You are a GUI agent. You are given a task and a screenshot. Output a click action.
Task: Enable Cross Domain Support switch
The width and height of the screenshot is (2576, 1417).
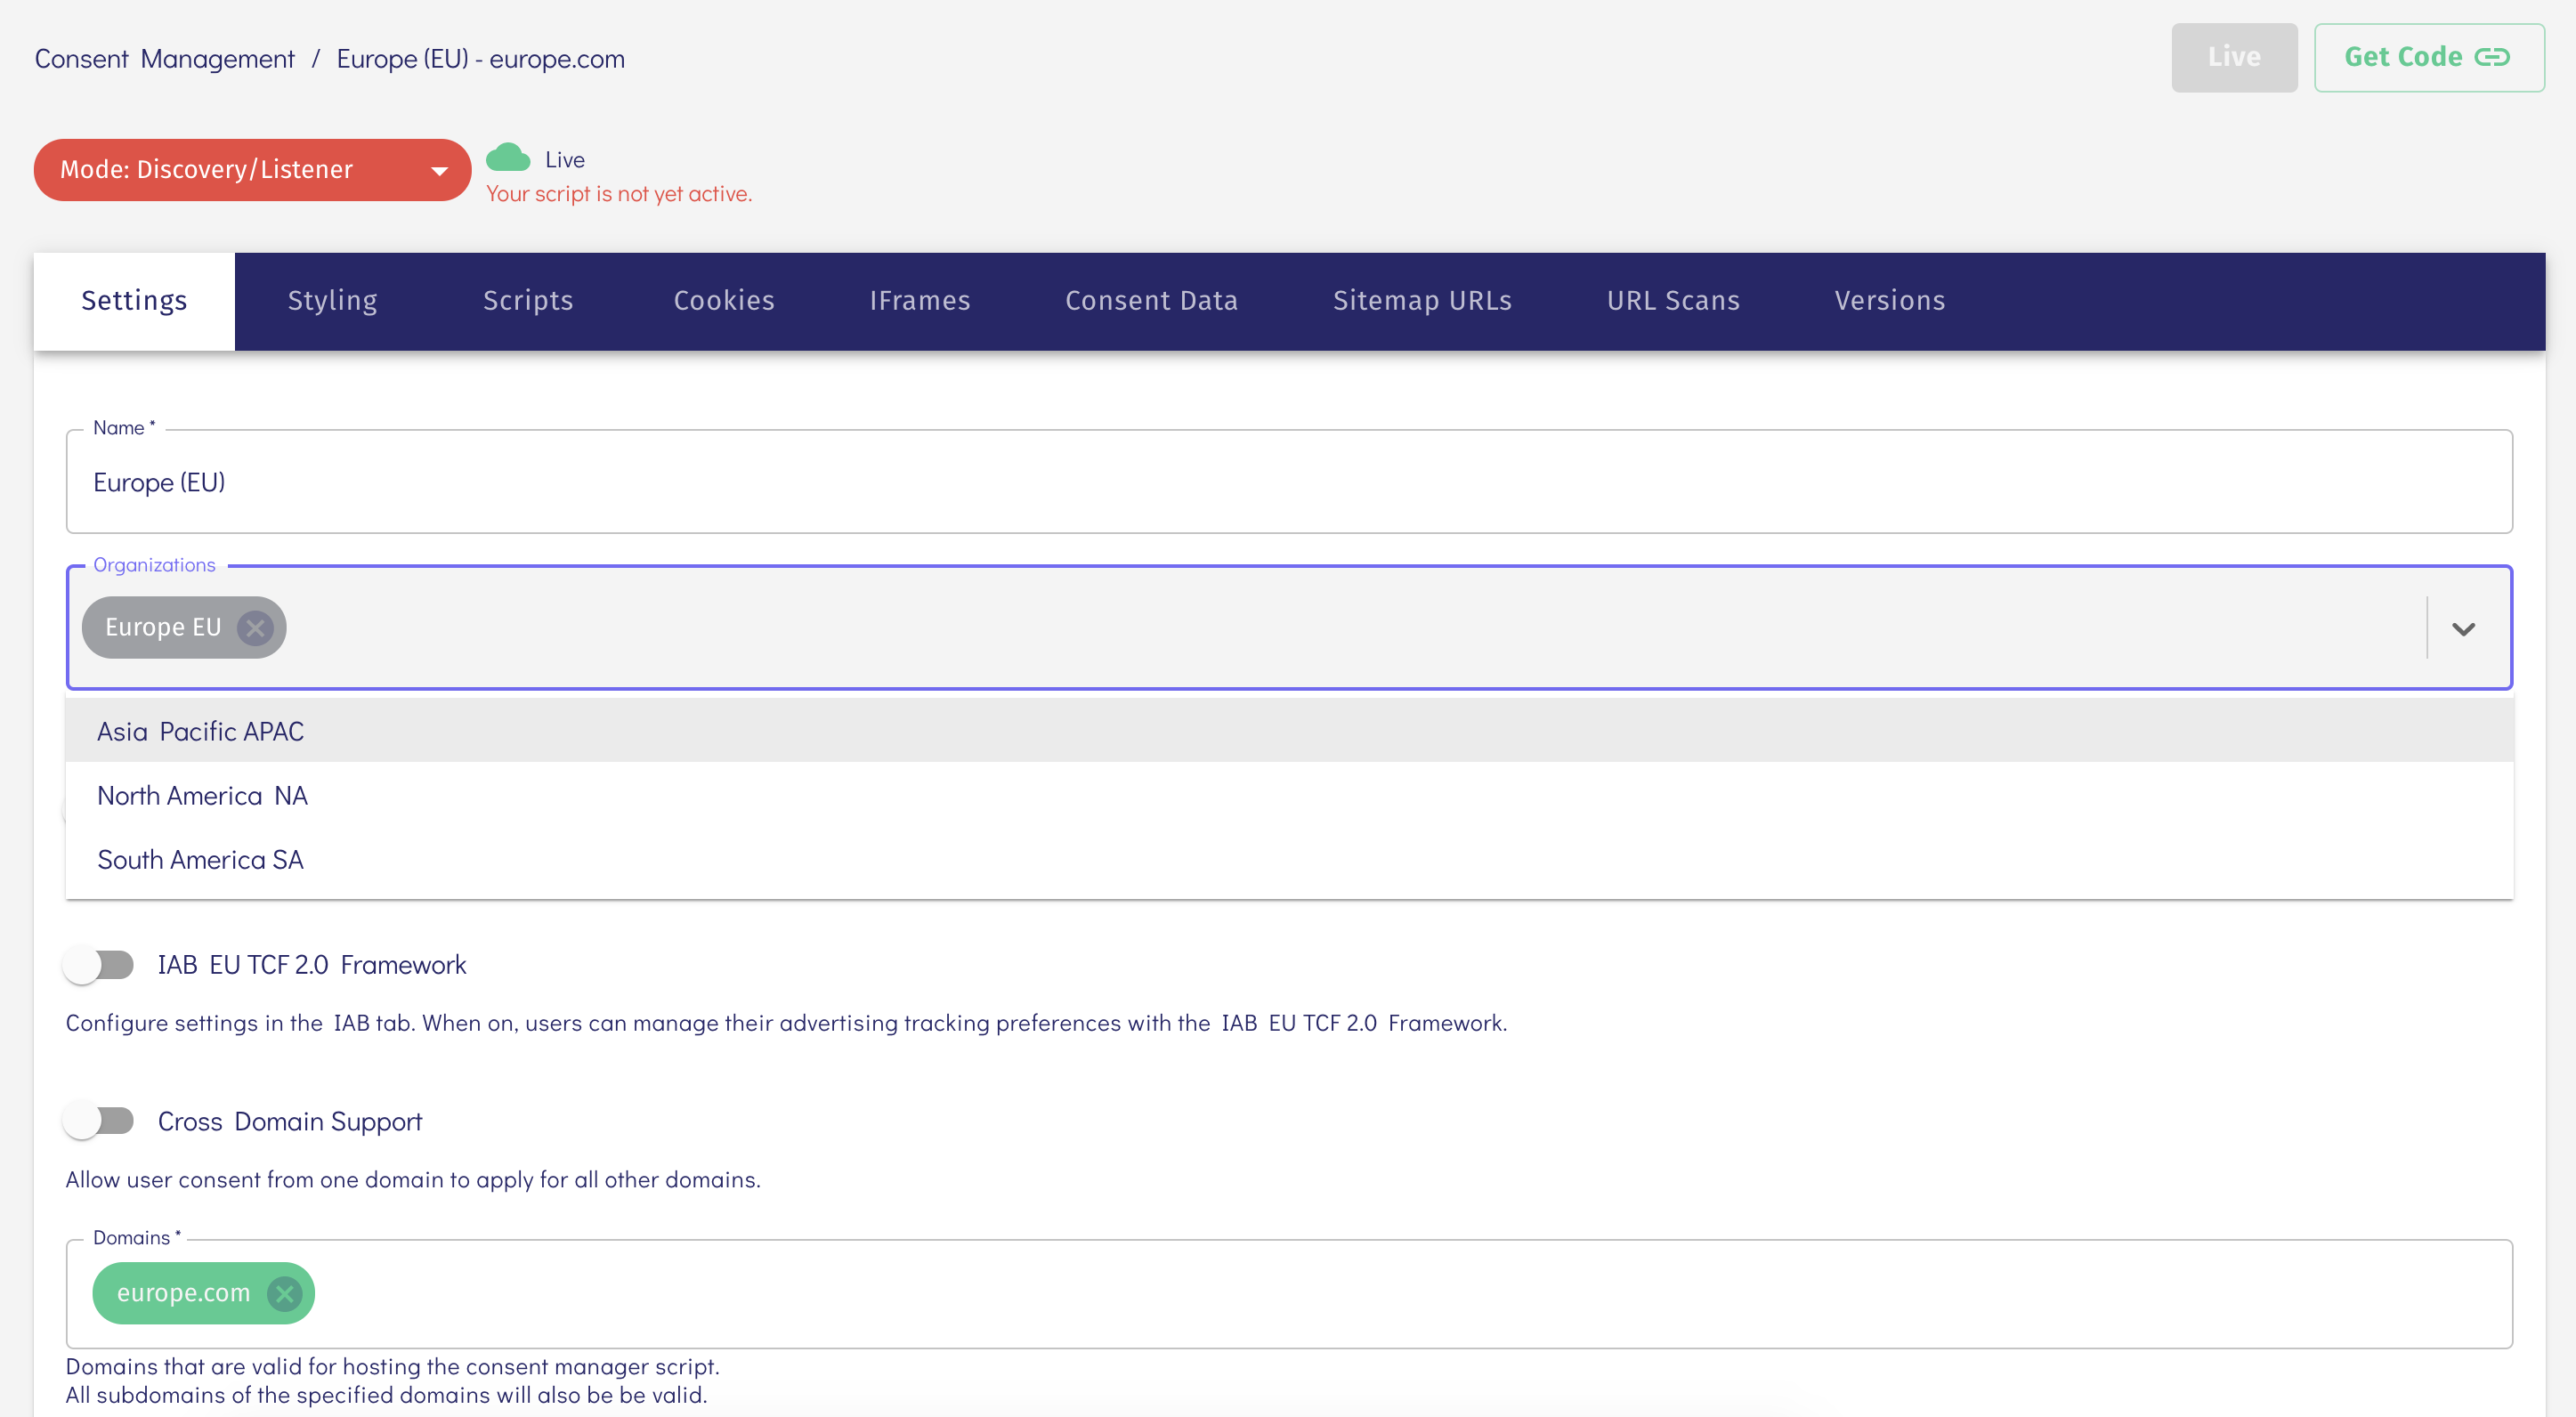[99, 1121]
